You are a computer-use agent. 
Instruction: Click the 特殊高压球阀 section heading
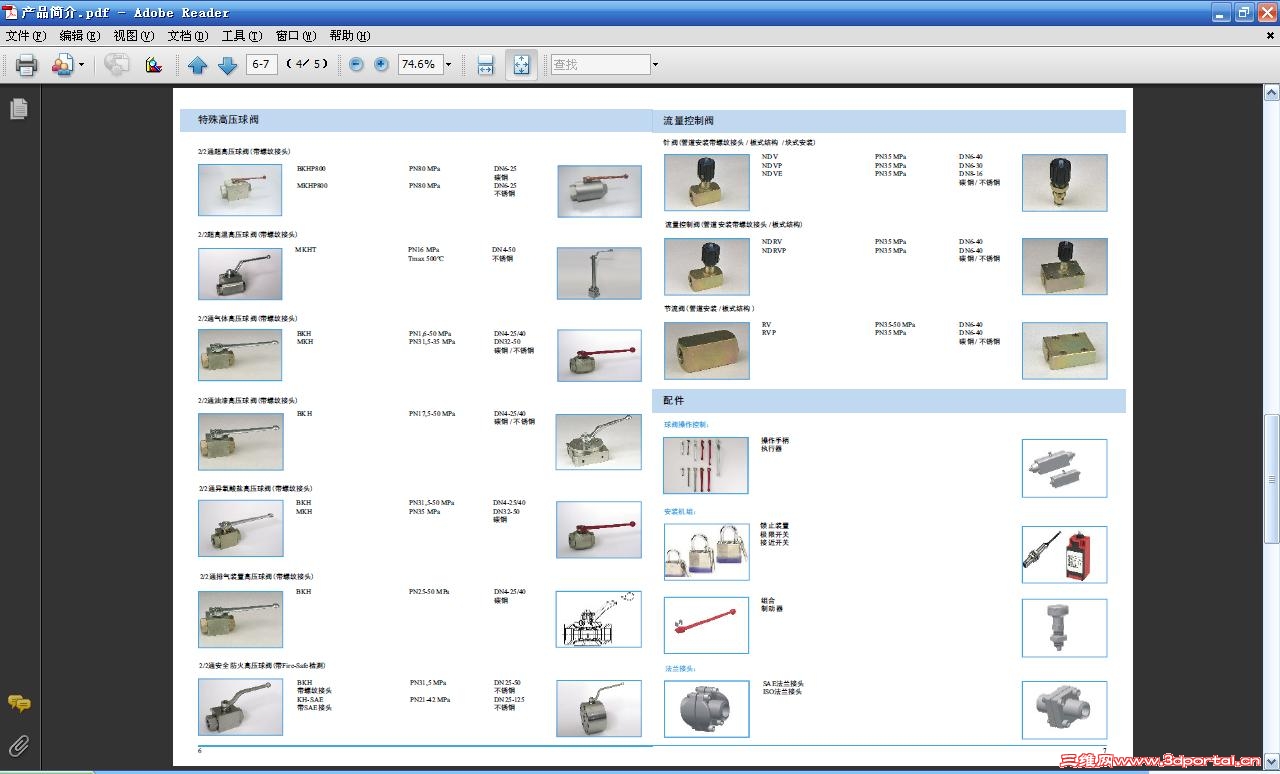(x=228, y=120)
